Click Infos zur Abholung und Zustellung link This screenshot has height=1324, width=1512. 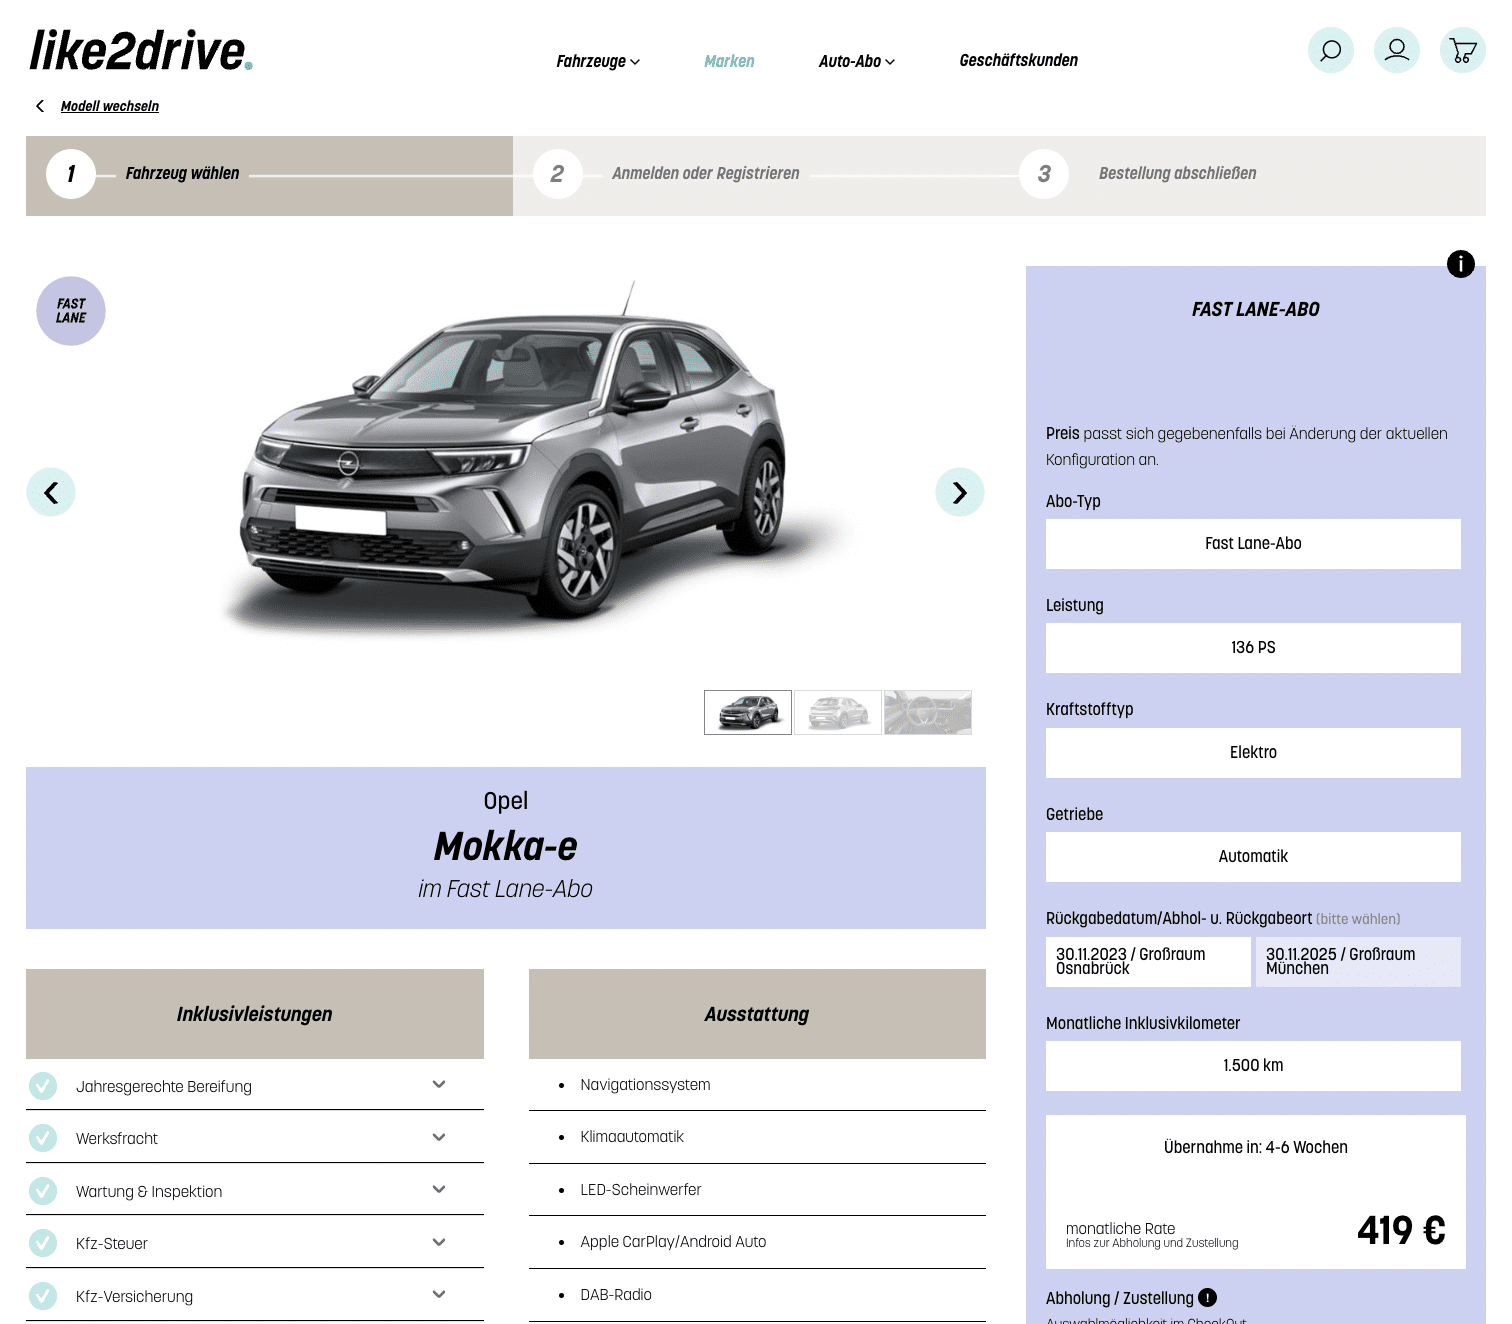1152,1243
